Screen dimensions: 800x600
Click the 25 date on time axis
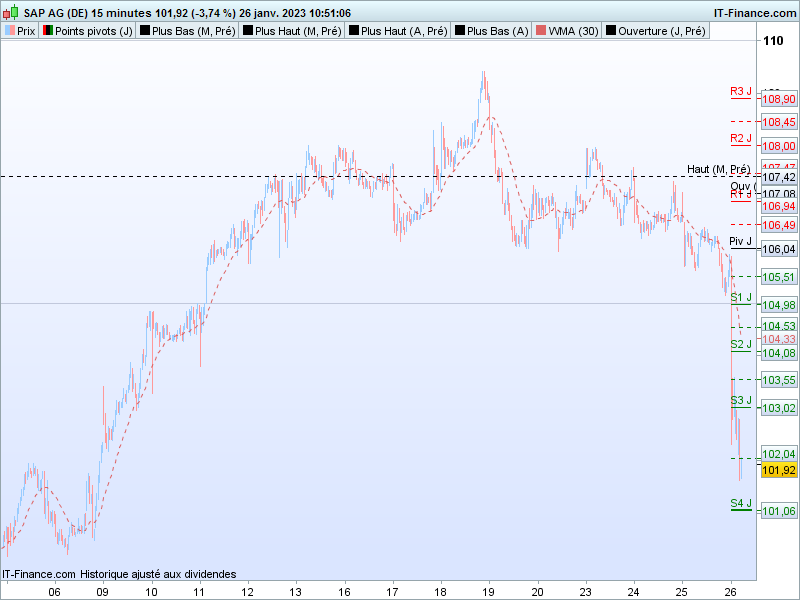(682, 592)
